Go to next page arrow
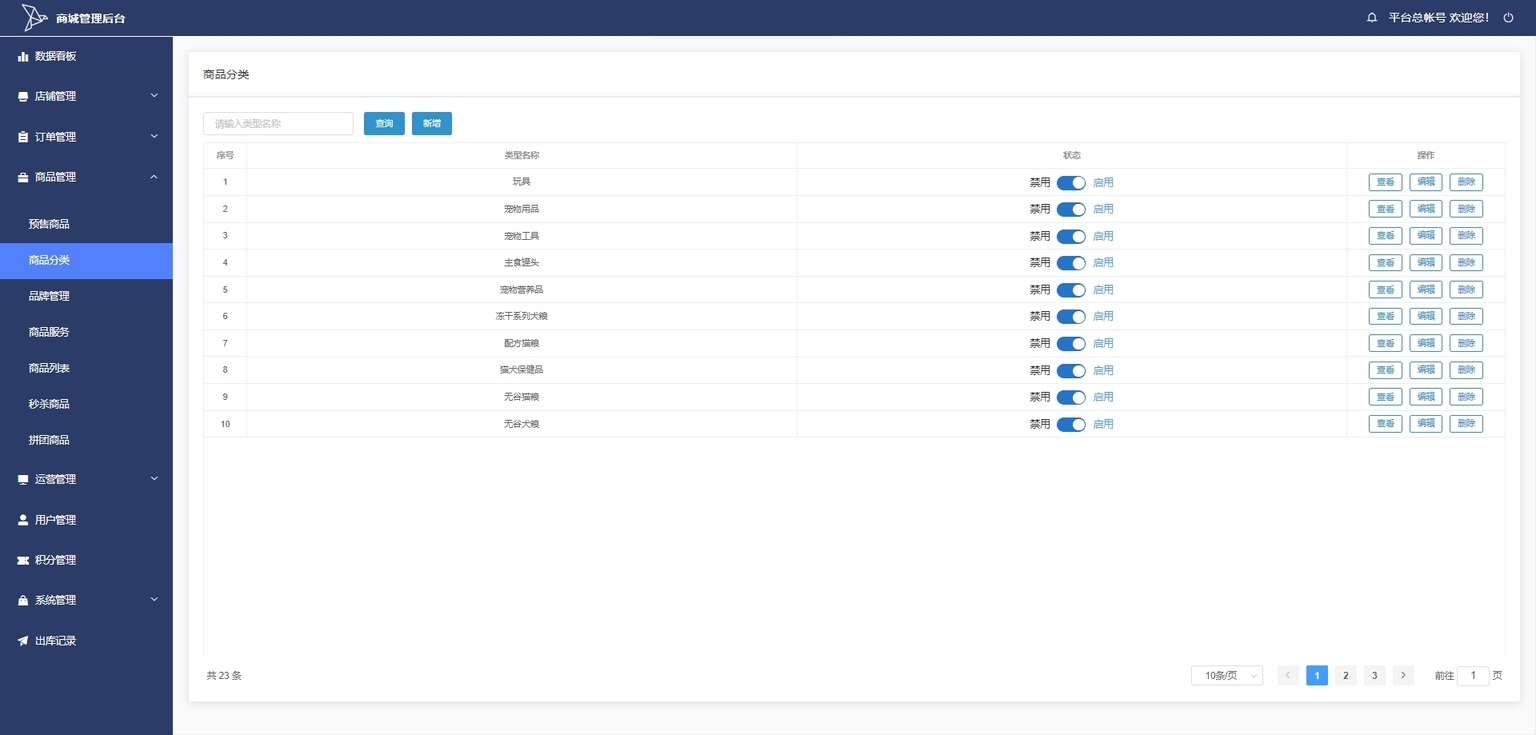 1404,676
